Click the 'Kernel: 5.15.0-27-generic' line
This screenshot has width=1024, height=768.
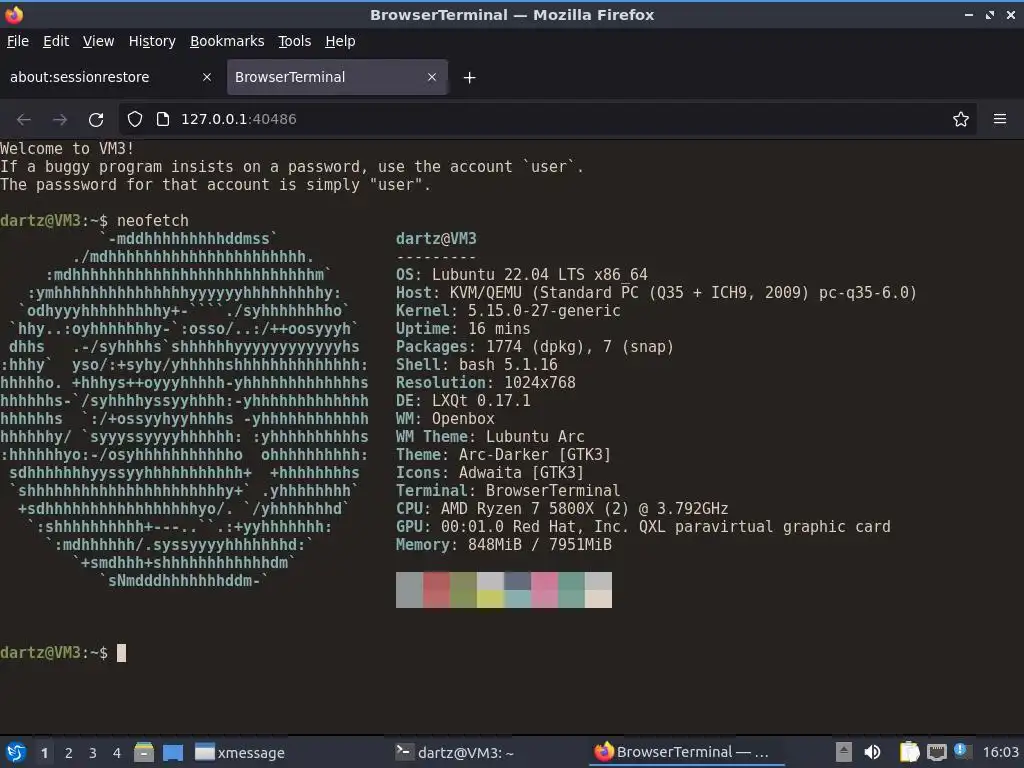[x=508, y=311]
